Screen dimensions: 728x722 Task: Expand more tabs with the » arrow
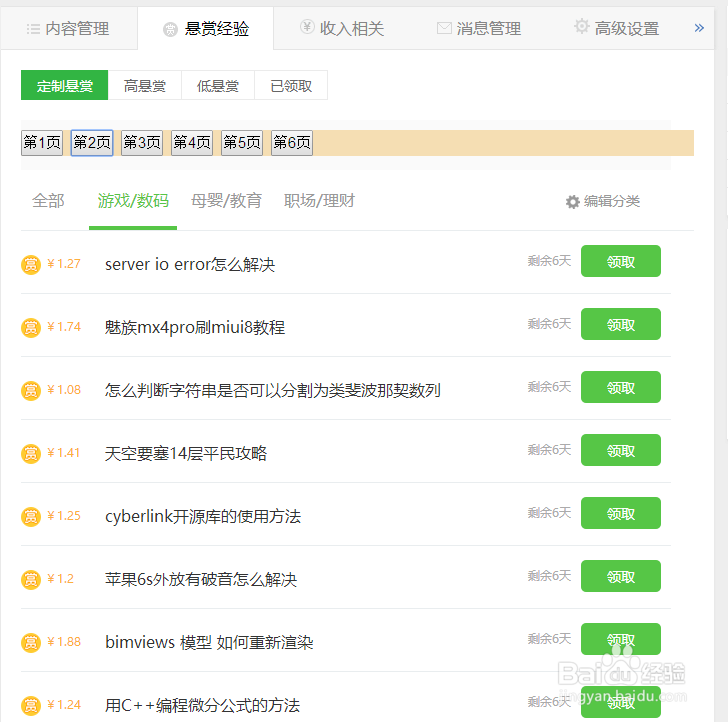tap(699, 28)
